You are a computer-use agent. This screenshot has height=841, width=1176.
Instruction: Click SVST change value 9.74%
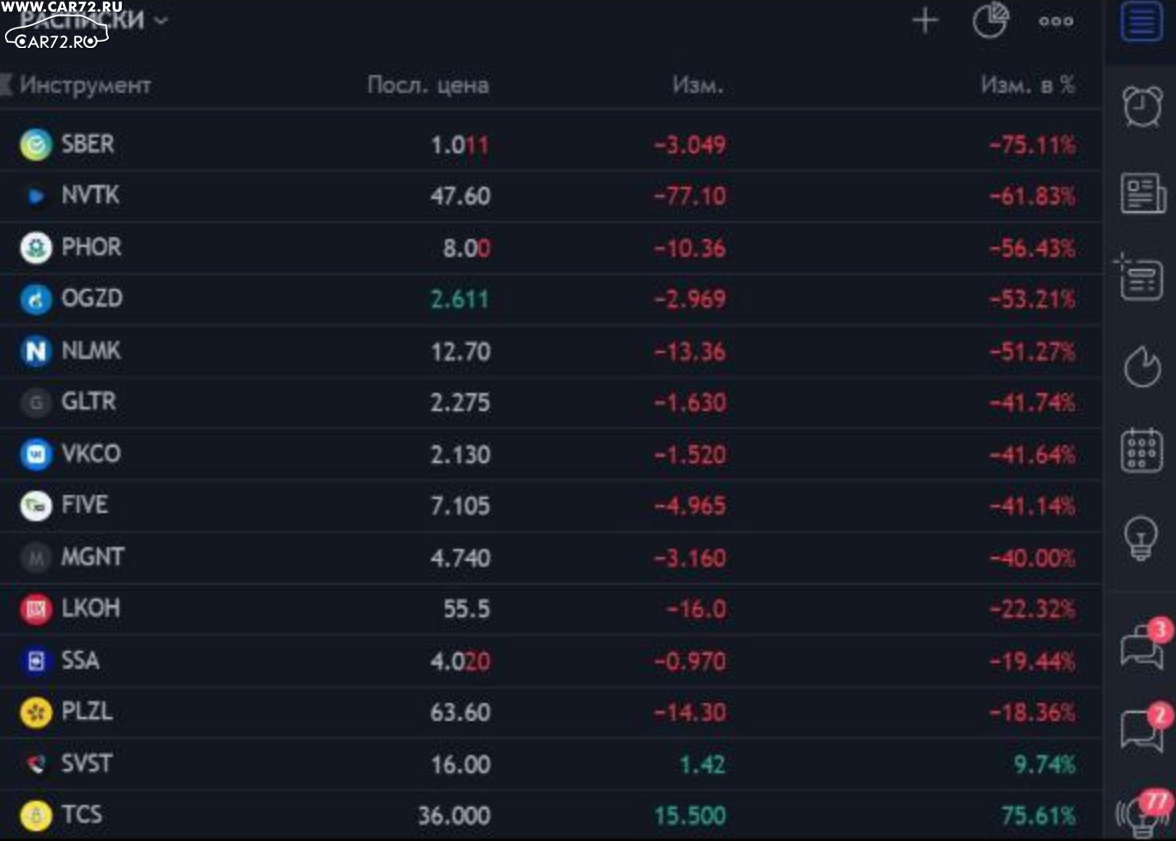tap(1044, 764)
